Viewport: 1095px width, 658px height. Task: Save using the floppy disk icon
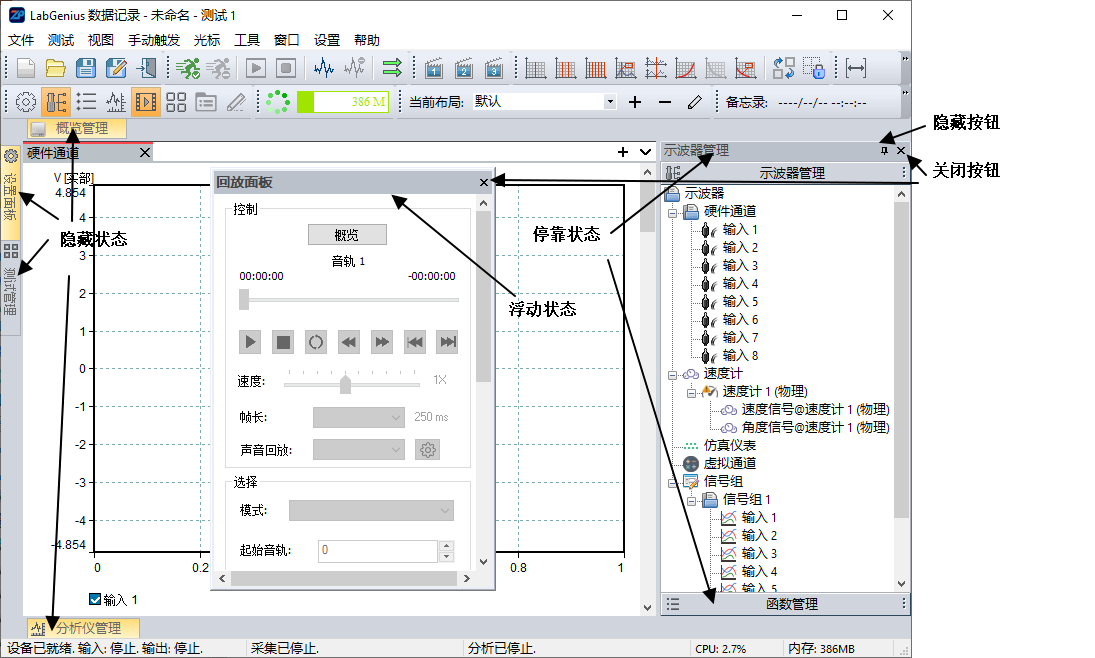coord(85,68)
